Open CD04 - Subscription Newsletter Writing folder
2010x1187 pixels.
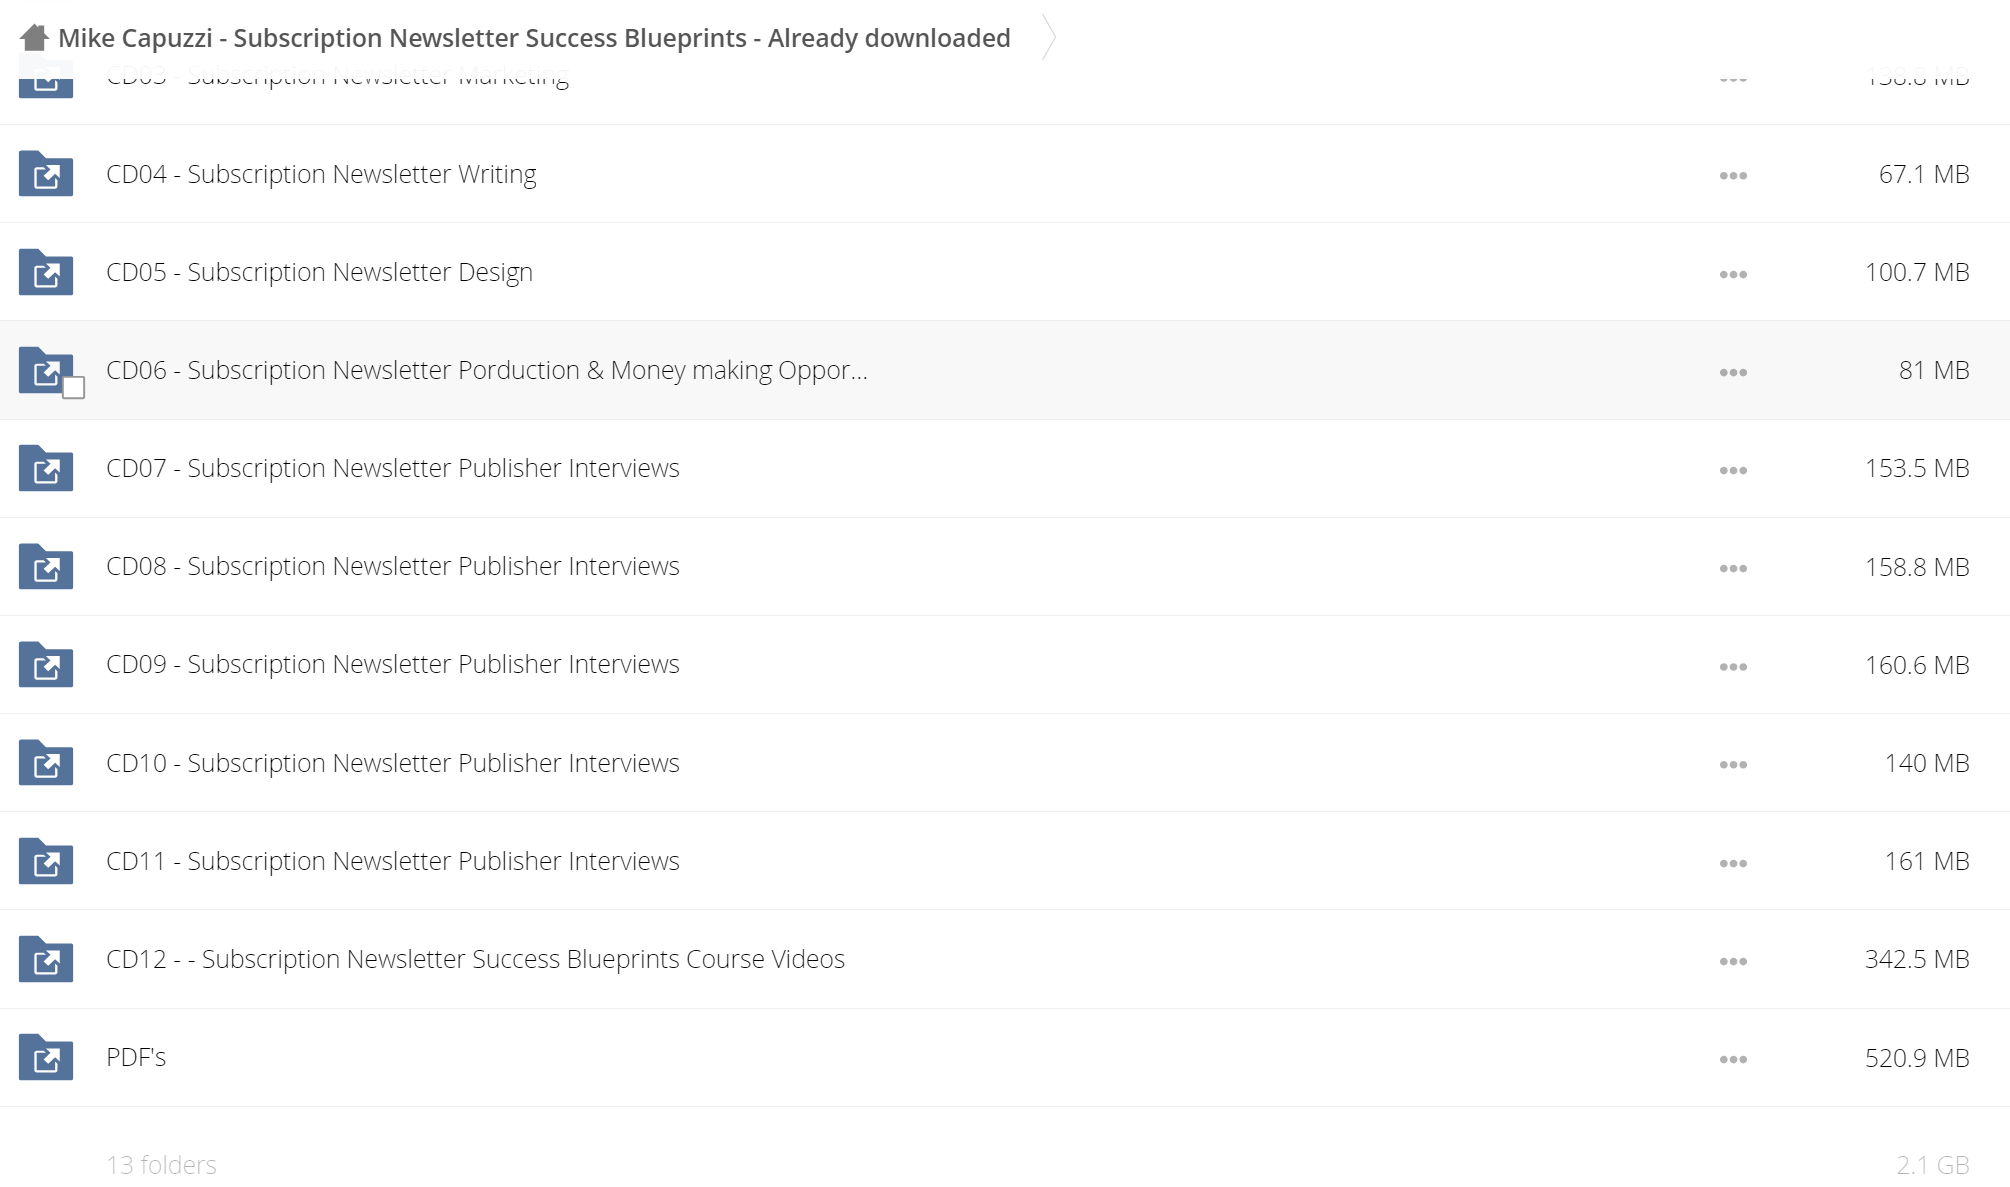pyautogui.click(x=321, y=174)
